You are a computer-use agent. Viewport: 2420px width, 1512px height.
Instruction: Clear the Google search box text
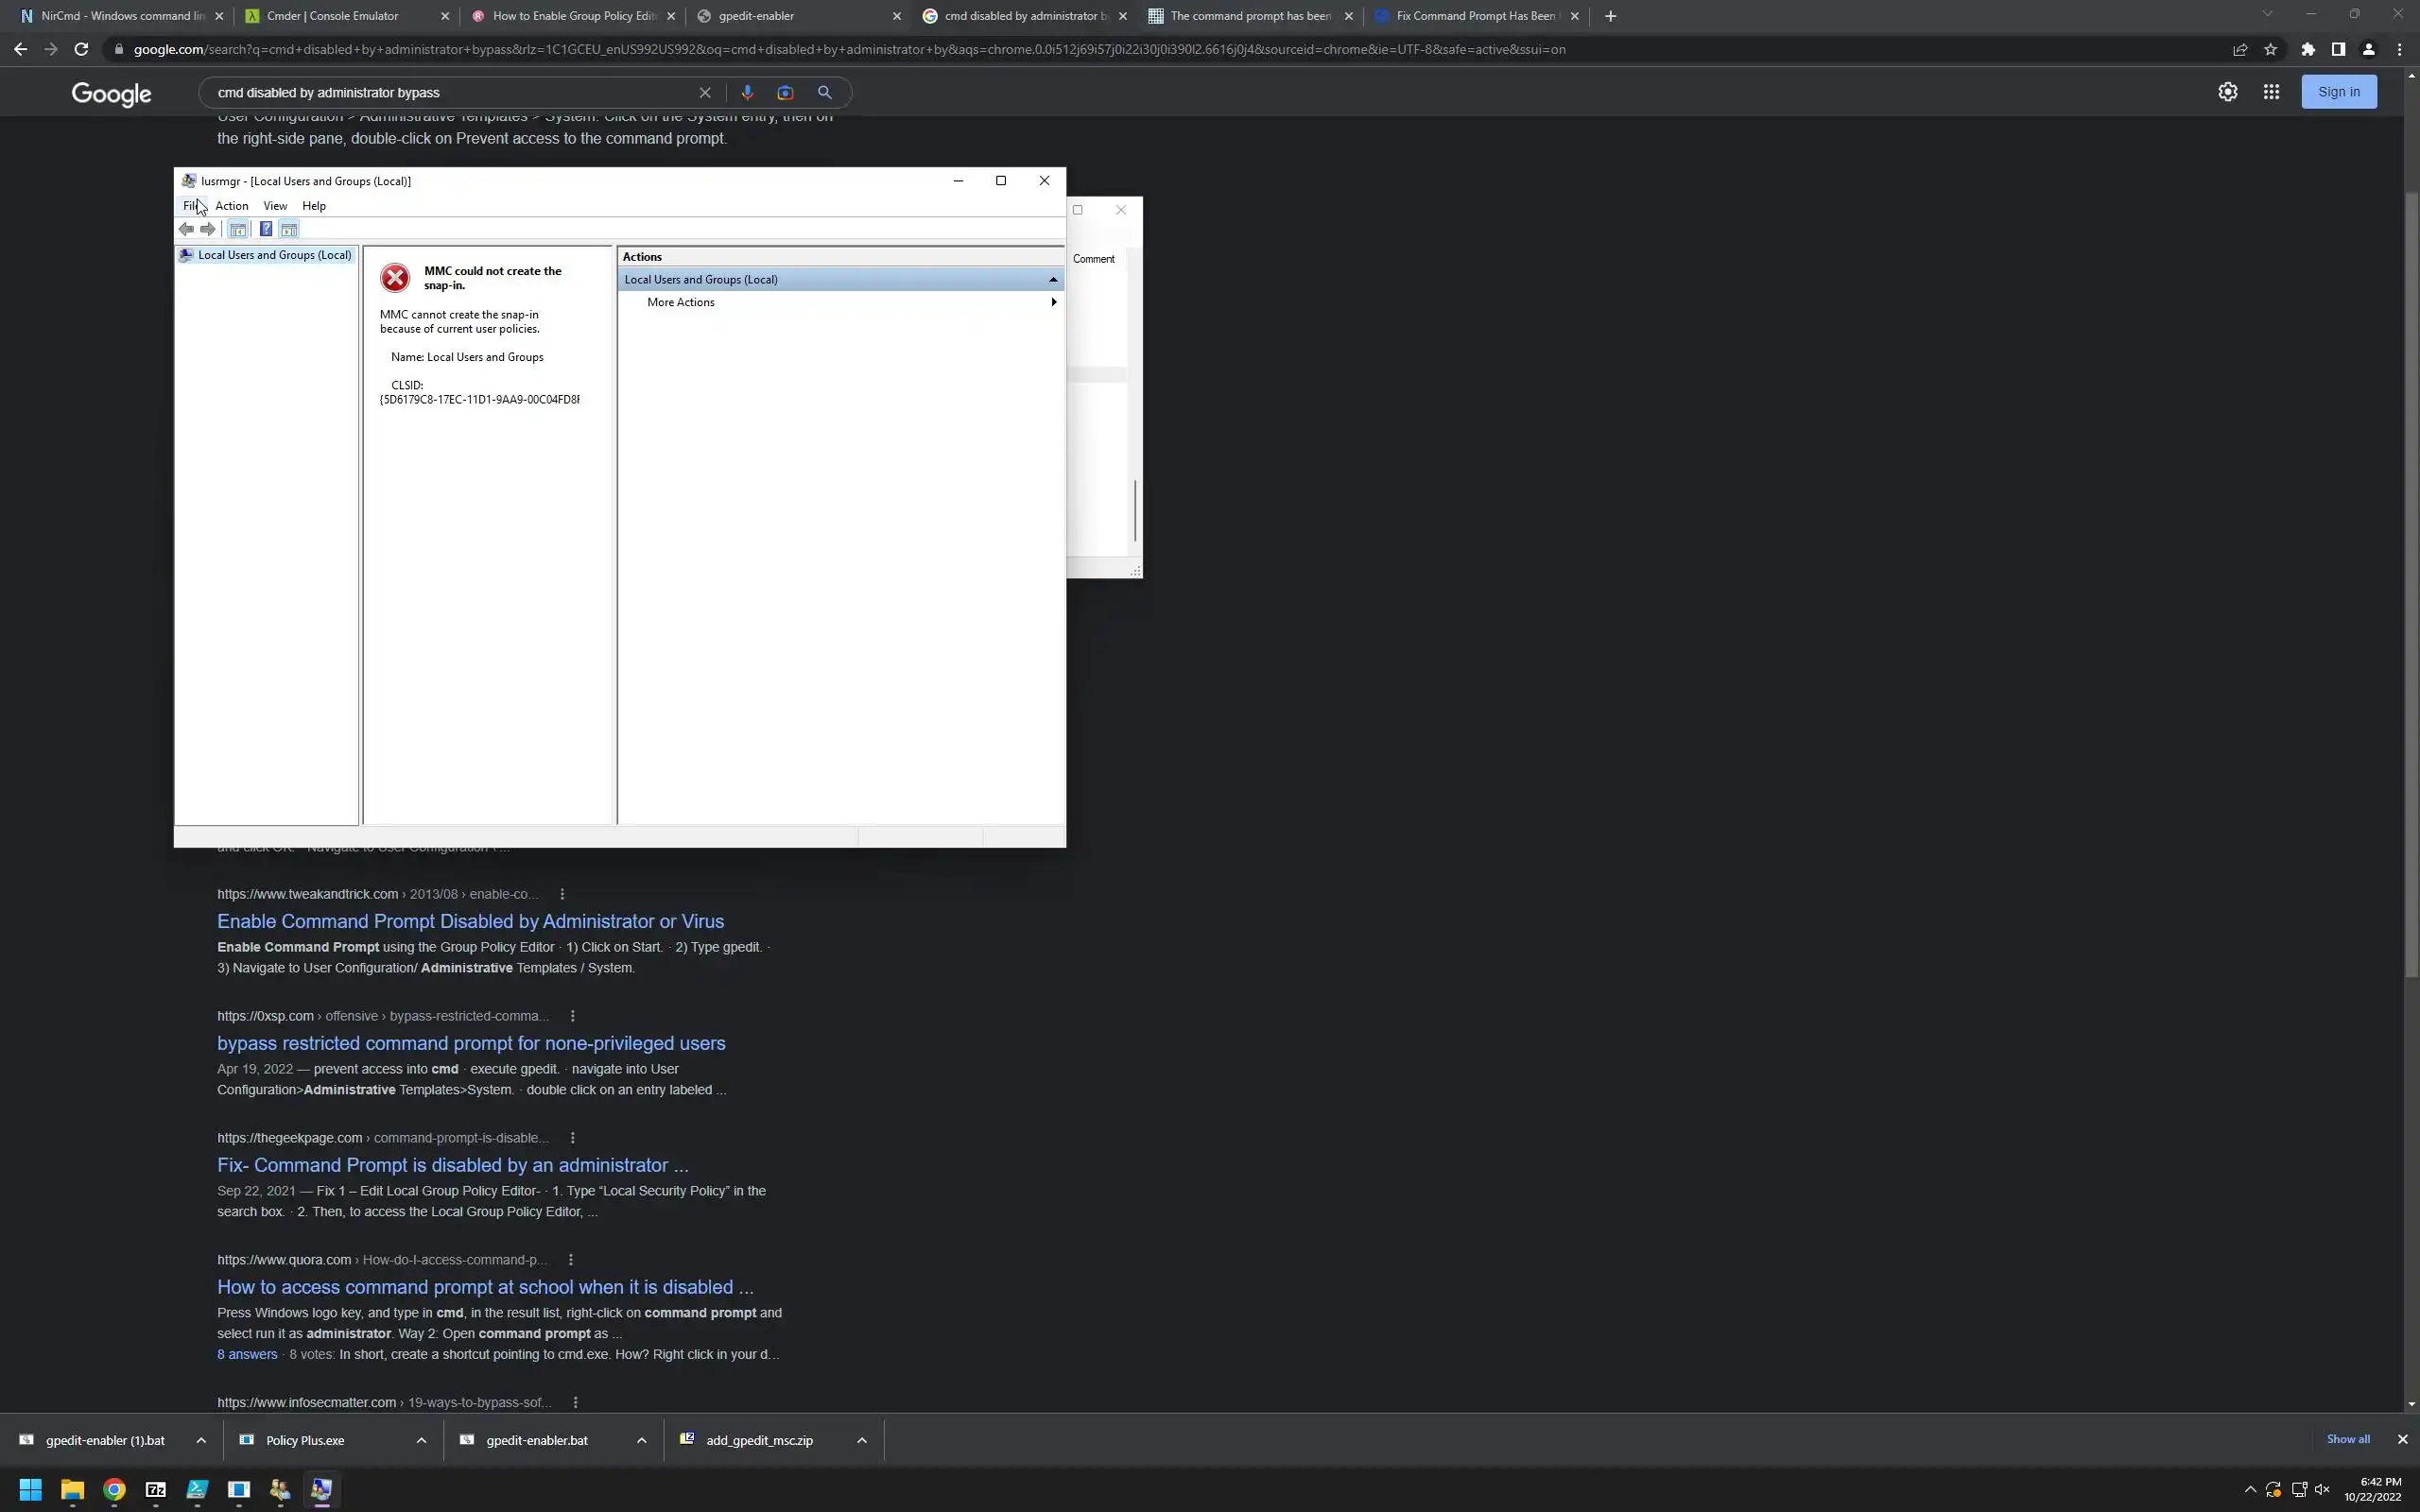point(705,92)
